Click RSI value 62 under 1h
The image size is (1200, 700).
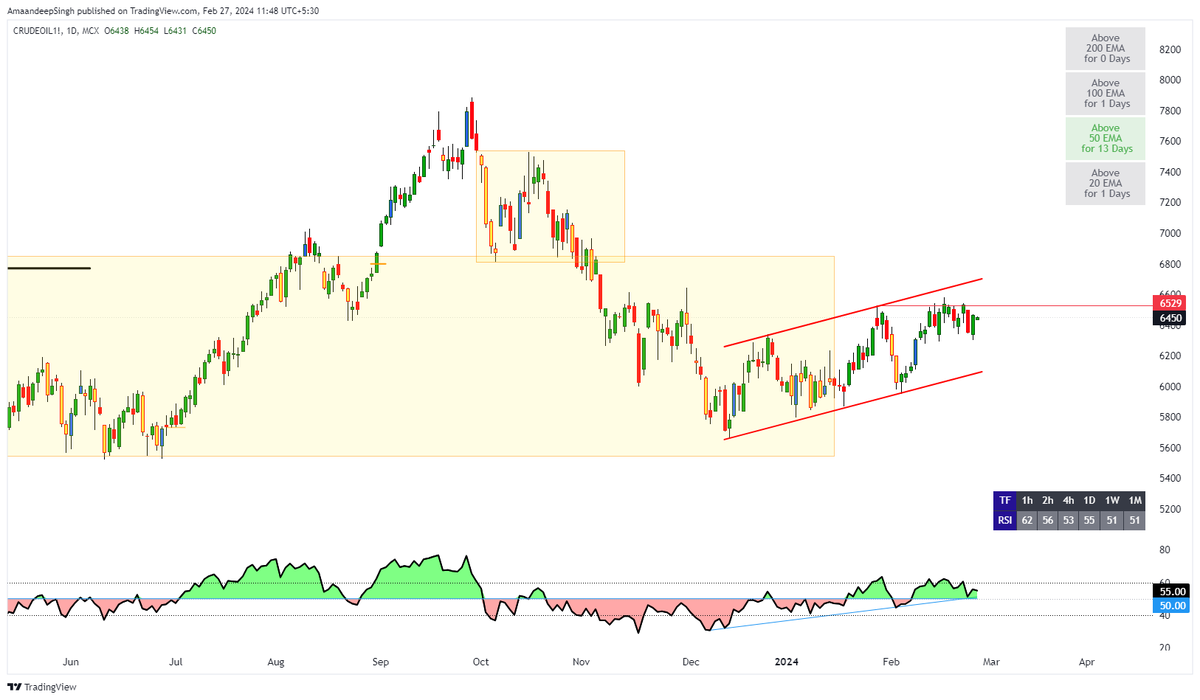(x=1027, y=520)
